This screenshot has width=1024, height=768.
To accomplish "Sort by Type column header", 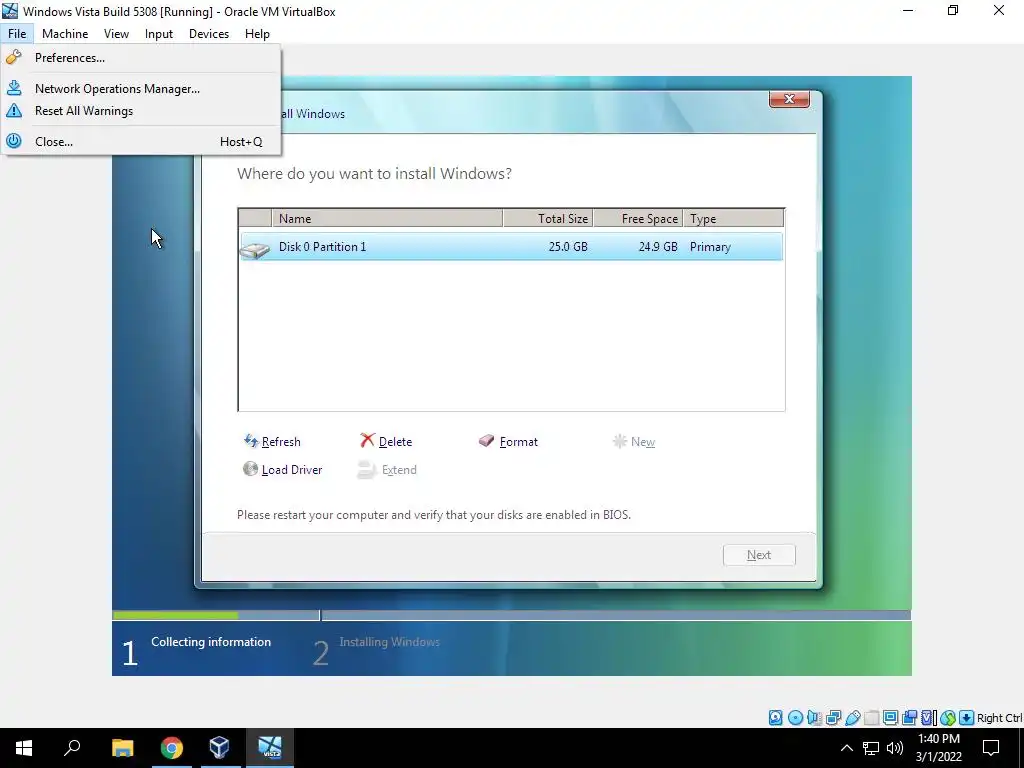I will point(733,218).
